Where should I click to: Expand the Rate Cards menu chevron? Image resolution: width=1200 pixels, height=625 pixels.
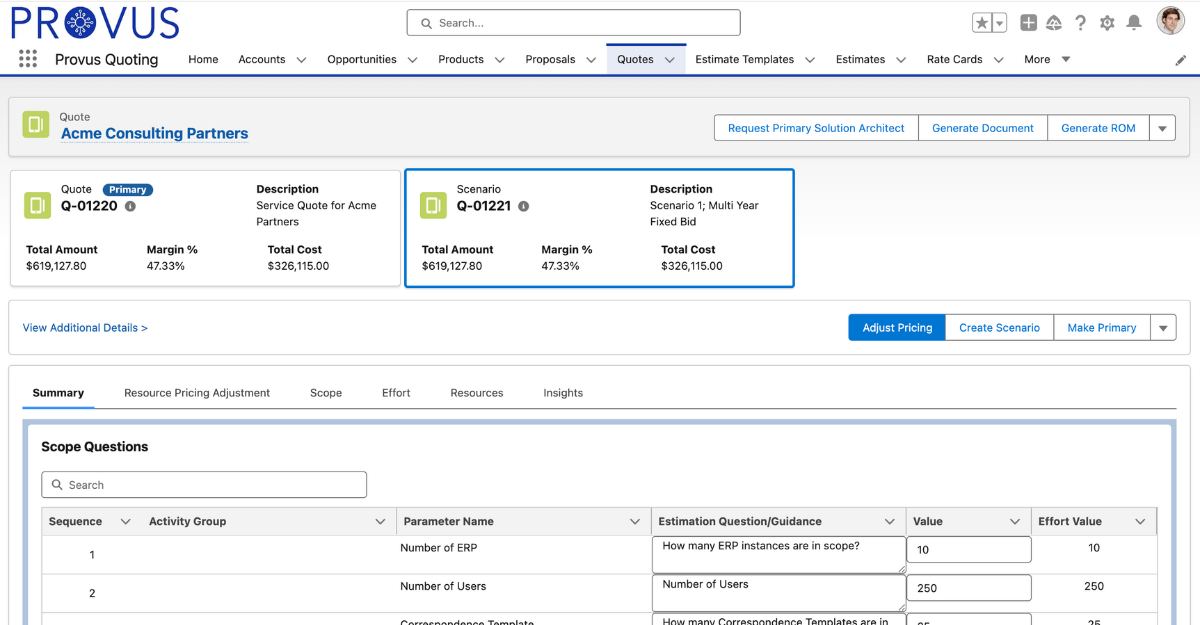coord(998,60)
